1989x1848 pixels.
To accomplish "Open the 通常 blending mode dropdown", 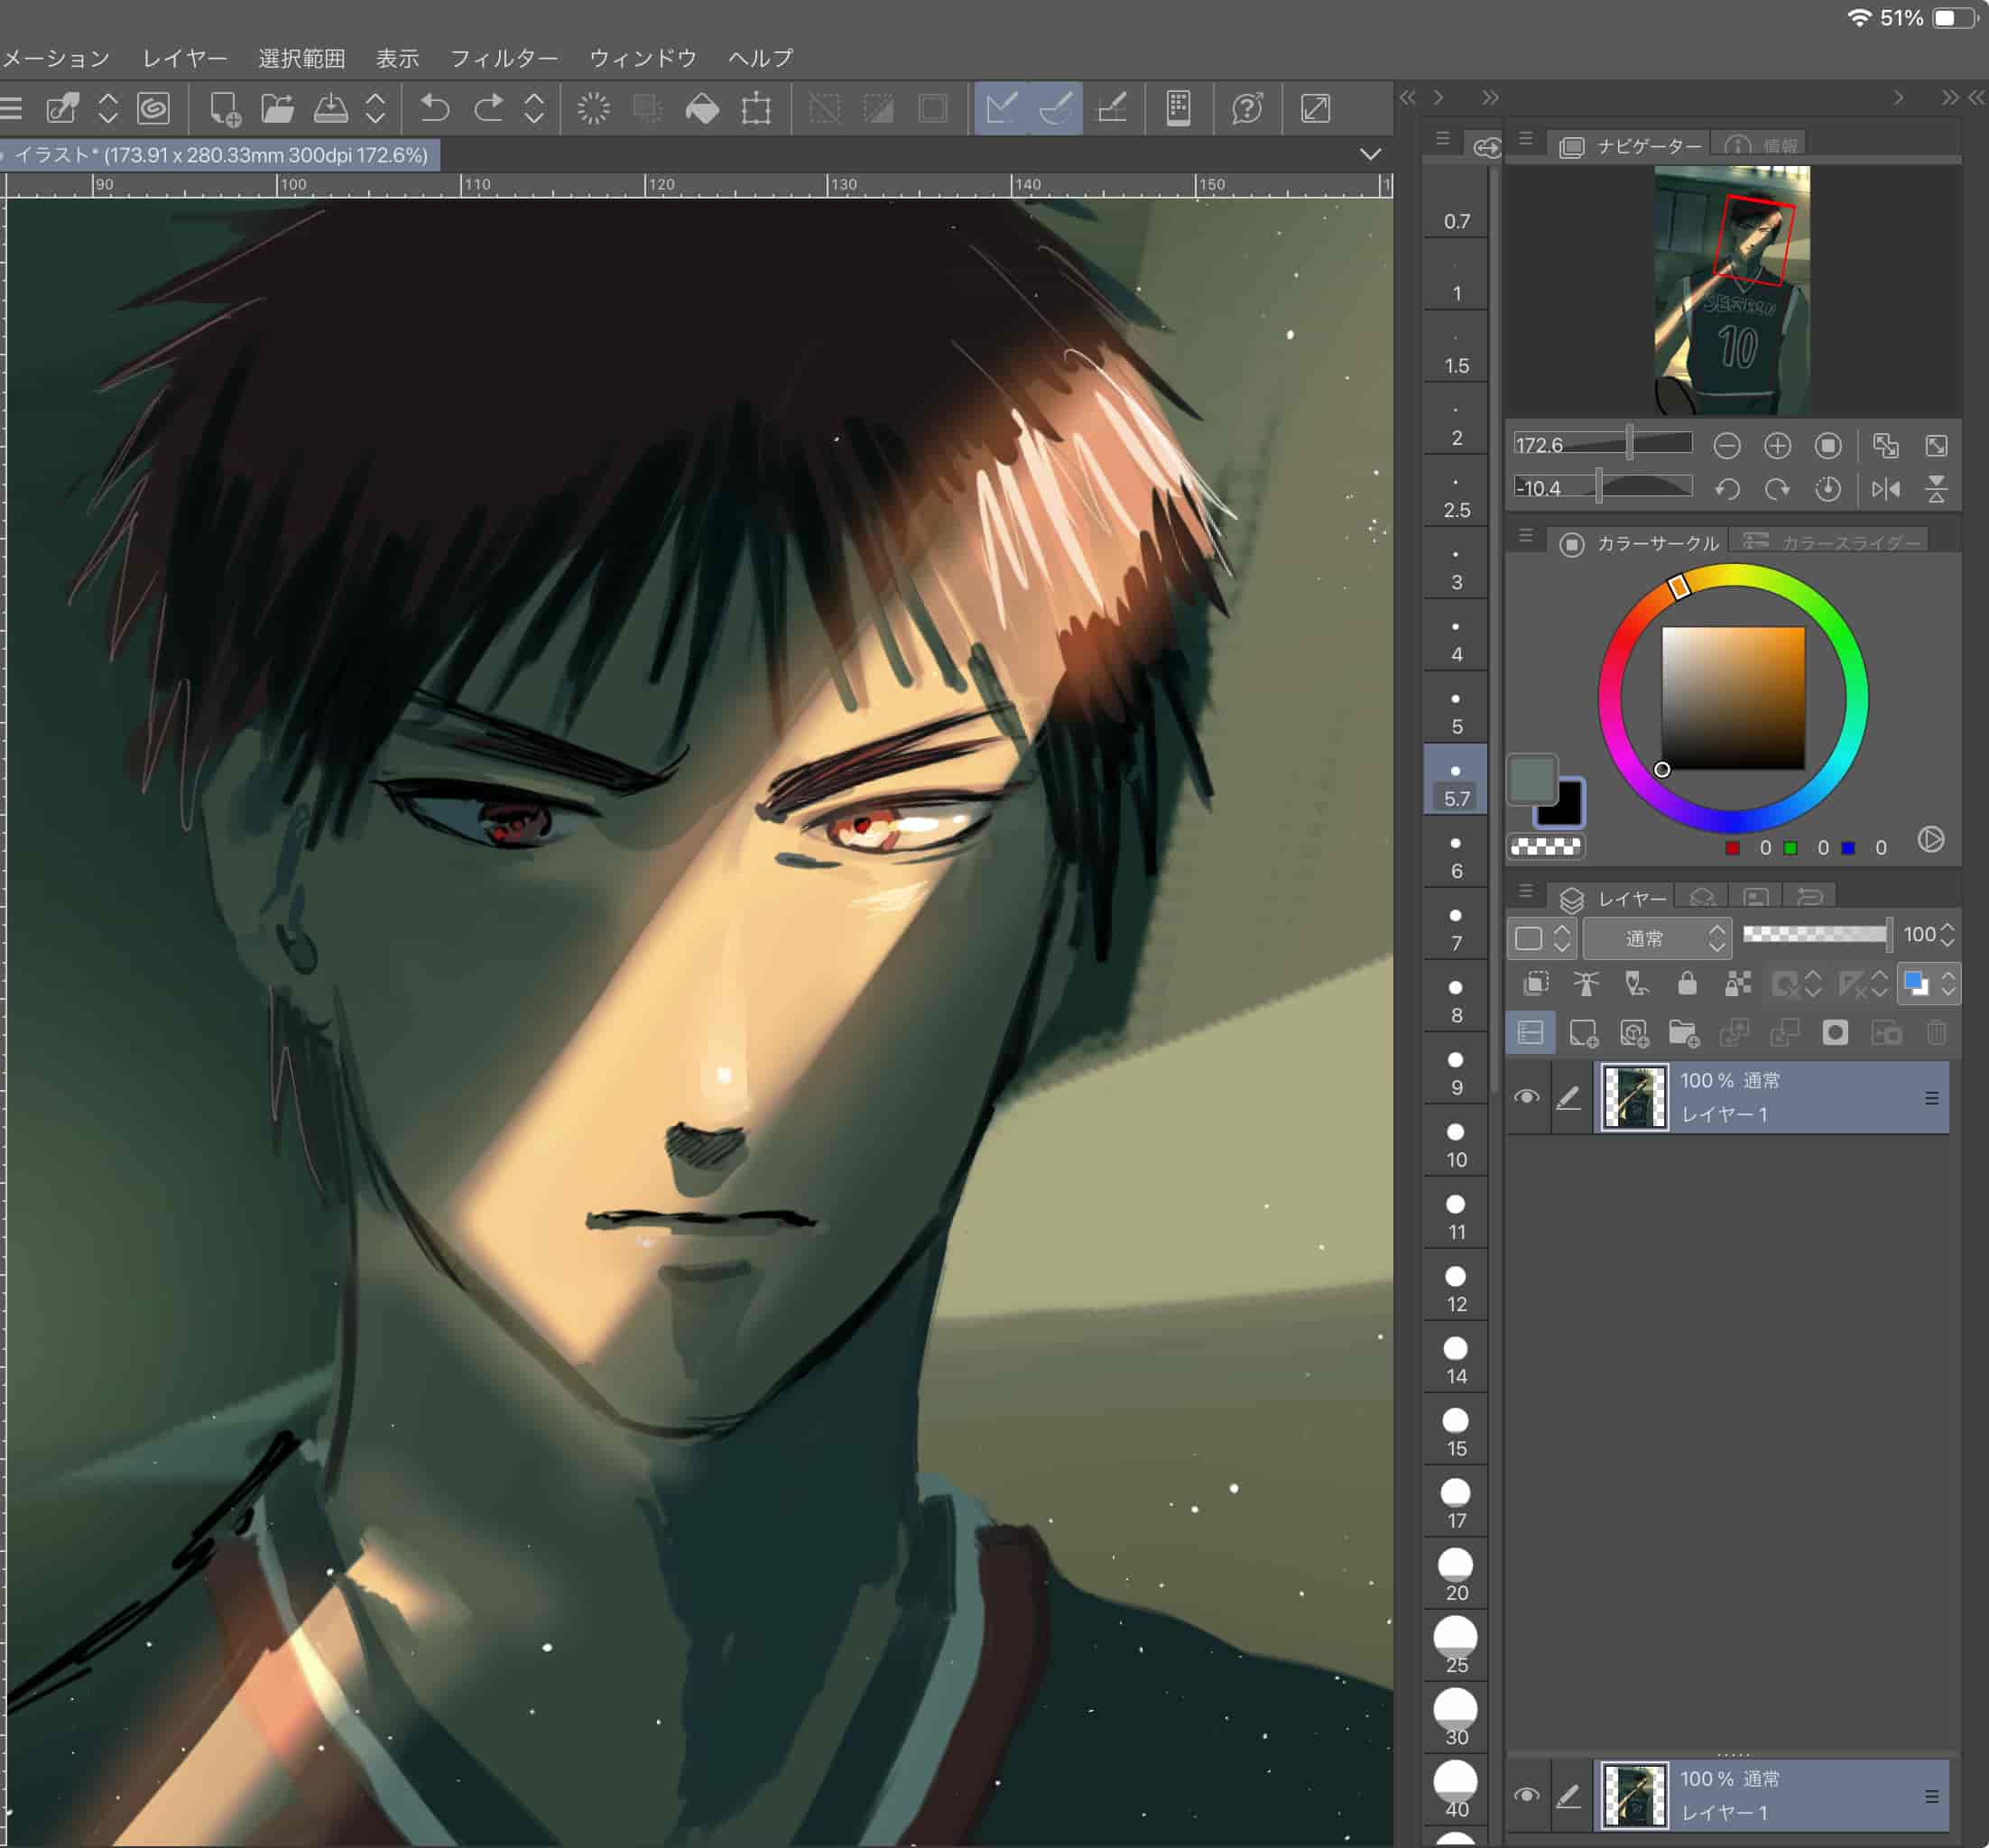I will (x=1657, y=938).
